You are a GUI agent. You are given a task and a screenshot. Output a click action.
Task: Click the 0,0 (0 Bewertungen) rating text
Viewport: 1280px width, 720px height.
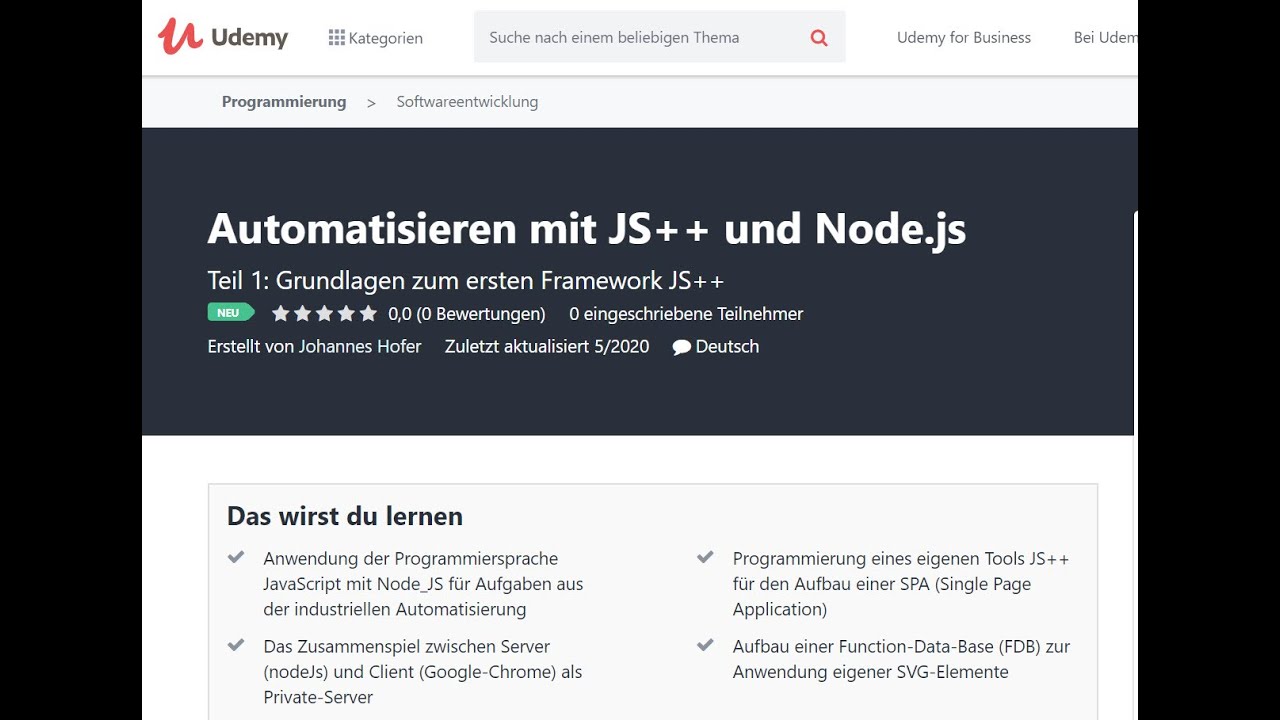(x=467, y=314)
